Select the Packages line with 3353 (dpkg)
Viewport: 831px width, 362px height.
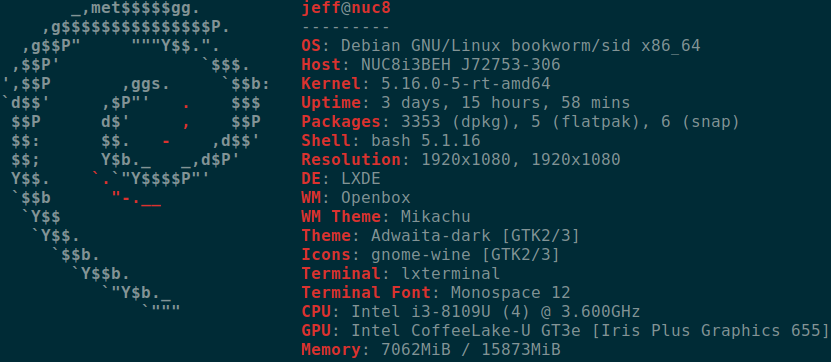[x=520, y=122]
